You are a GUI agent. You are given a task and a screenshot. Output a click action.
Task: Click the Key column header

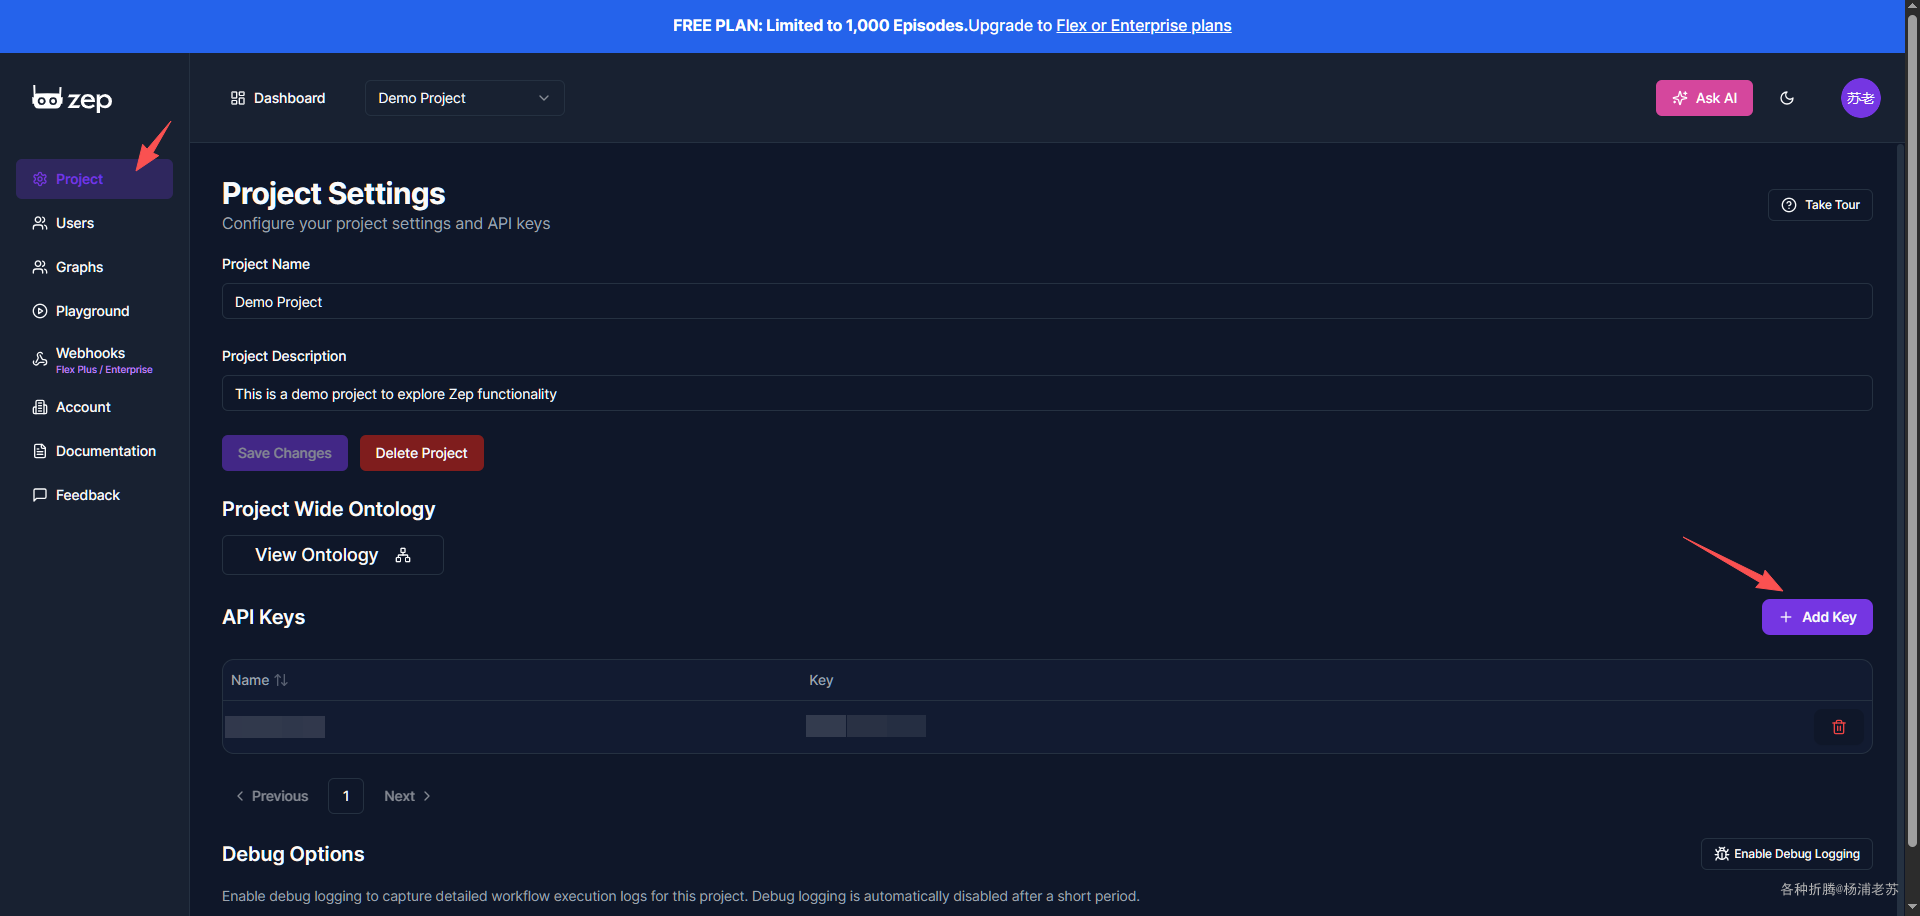pyautogui.click(x=821, y=680)
